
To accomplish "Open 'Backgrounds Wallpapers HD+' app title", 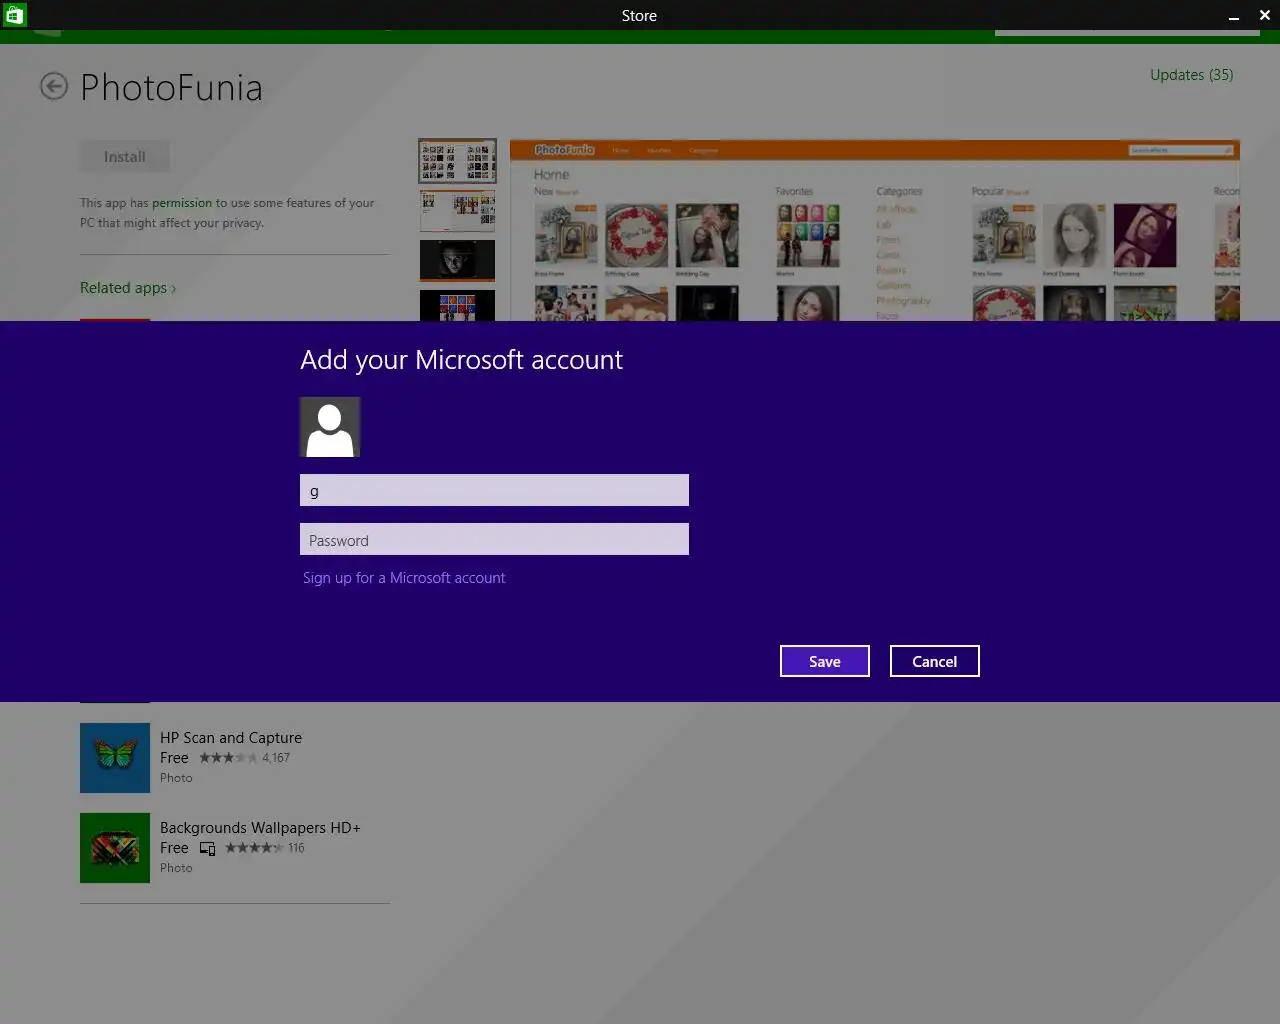I will click(260, 828).
